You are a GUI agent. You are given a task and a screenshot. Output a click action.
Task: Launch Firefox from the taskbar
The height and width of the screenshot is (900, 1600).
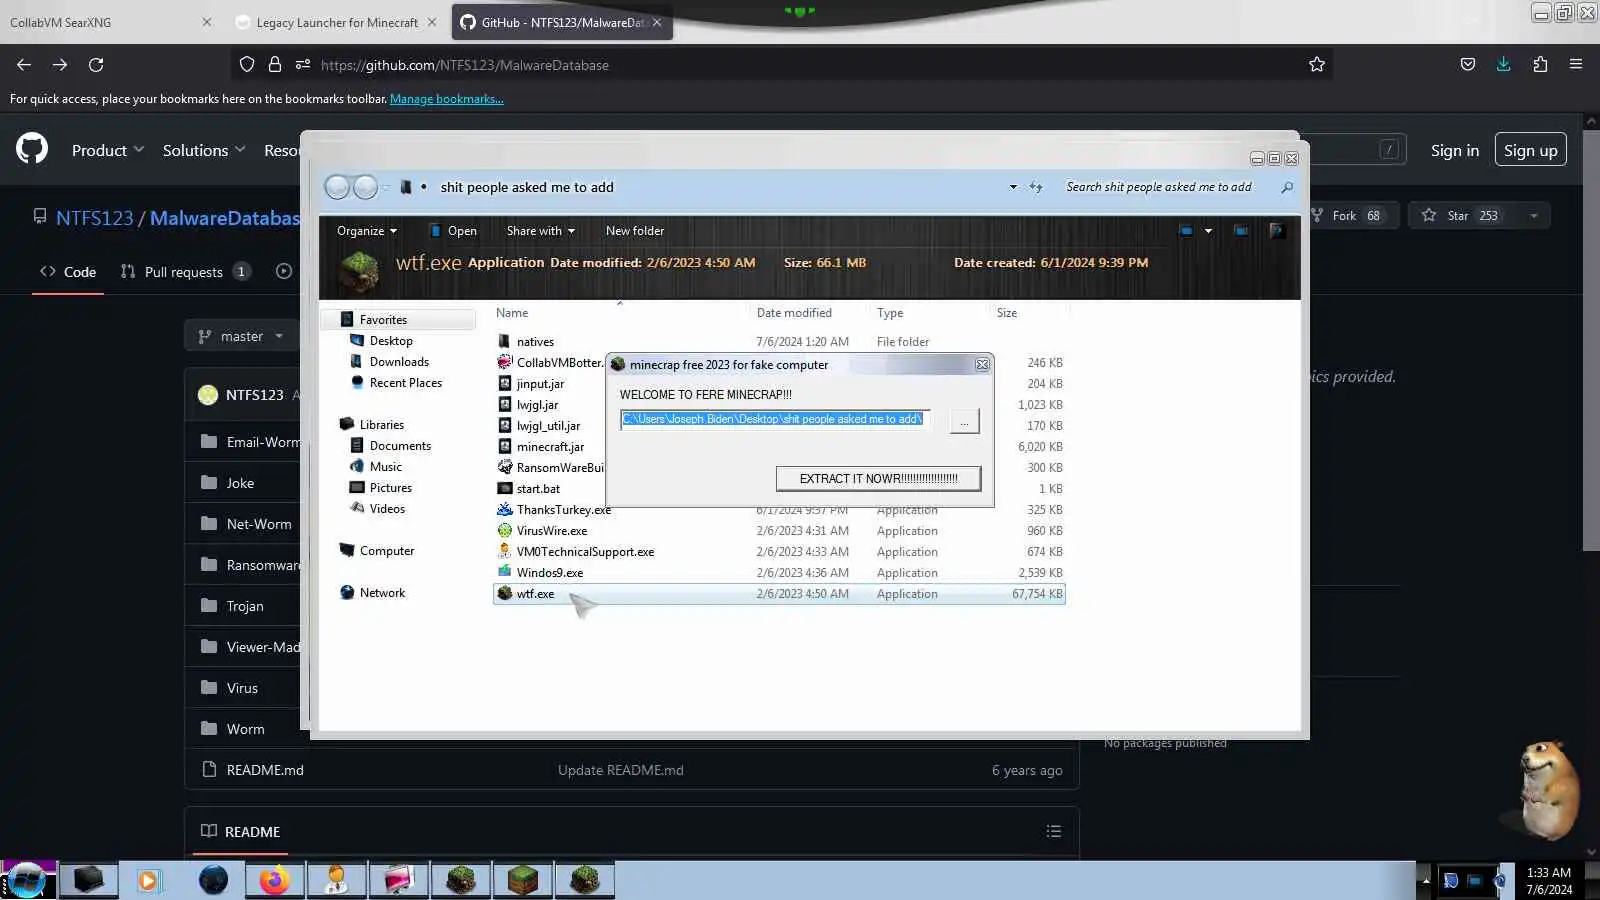(x=274, y=880)
